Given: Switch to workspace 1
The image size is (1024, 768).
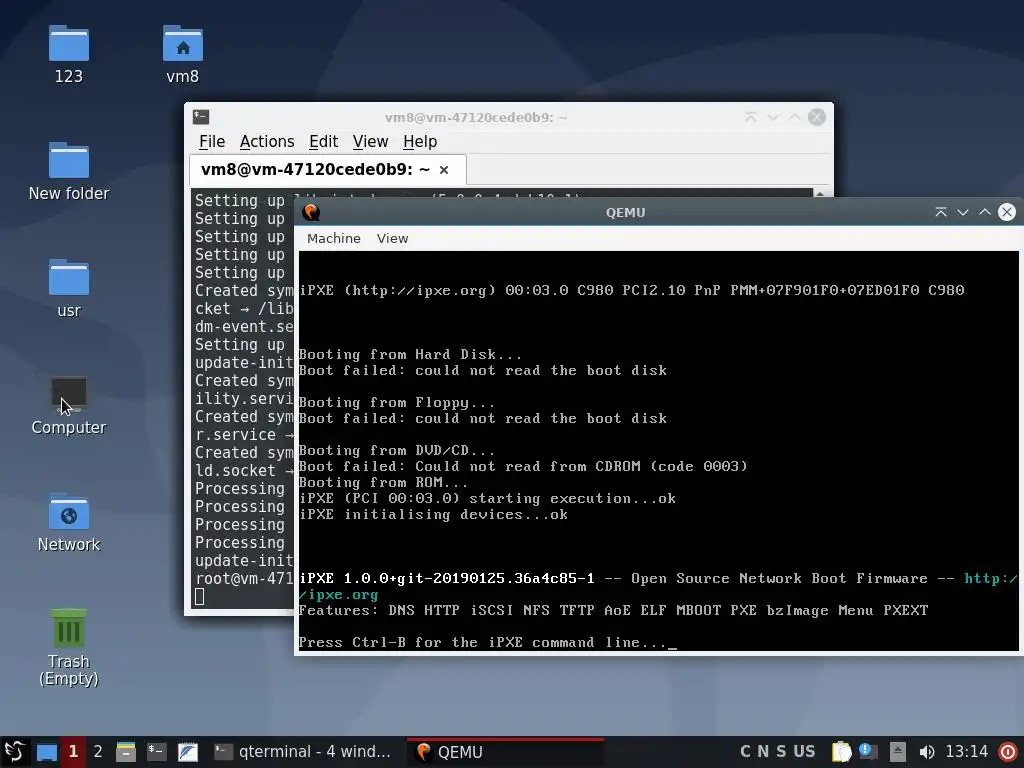Looking at the screenshot, I should tap(73, 752).
